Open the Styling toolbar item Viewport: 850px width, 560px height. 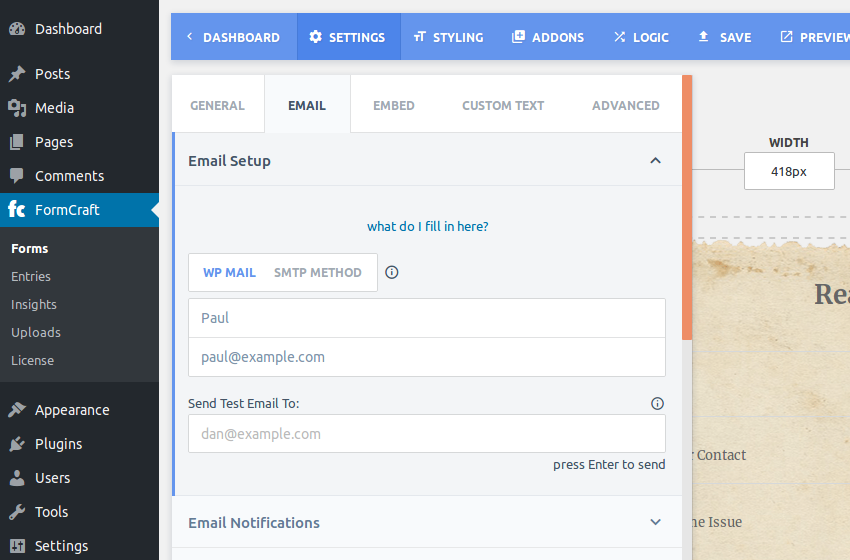click(x=448, y=37)
